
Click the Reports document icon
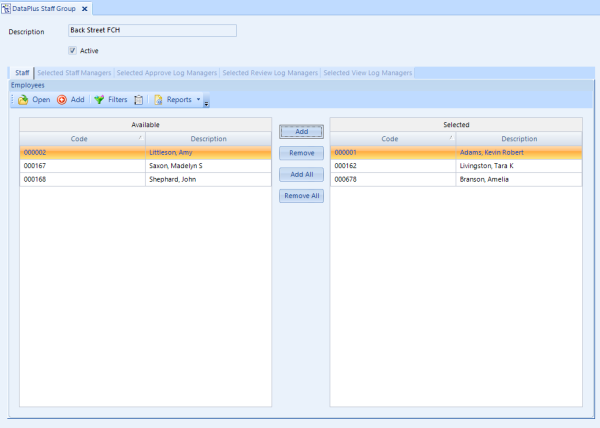click(x=158, y=100)
